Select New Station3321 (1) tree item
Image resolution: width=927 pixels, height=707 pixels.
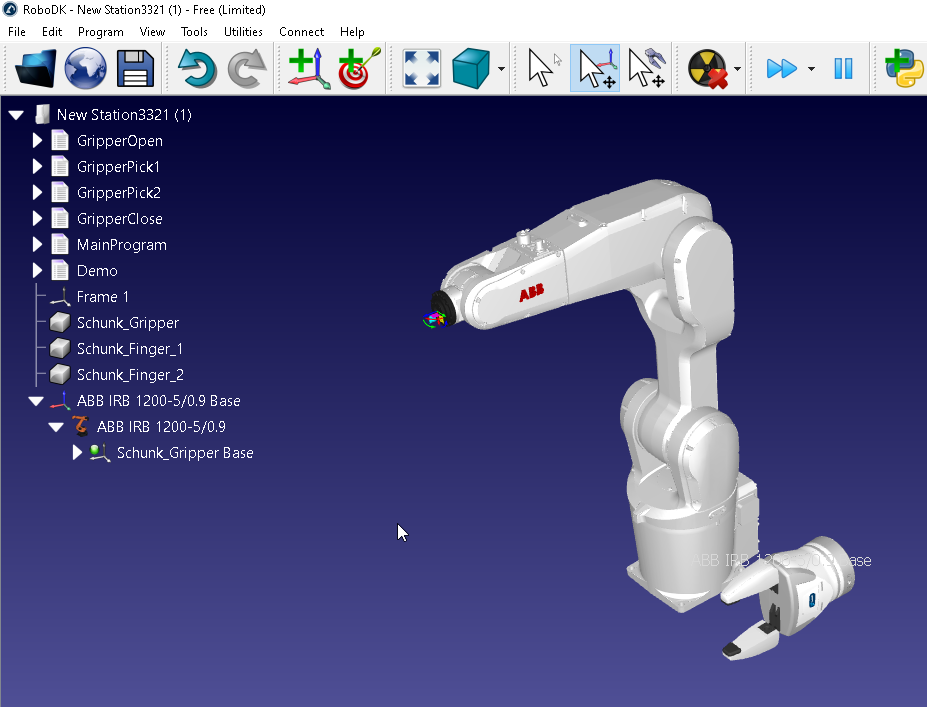(x=124, y=115)
